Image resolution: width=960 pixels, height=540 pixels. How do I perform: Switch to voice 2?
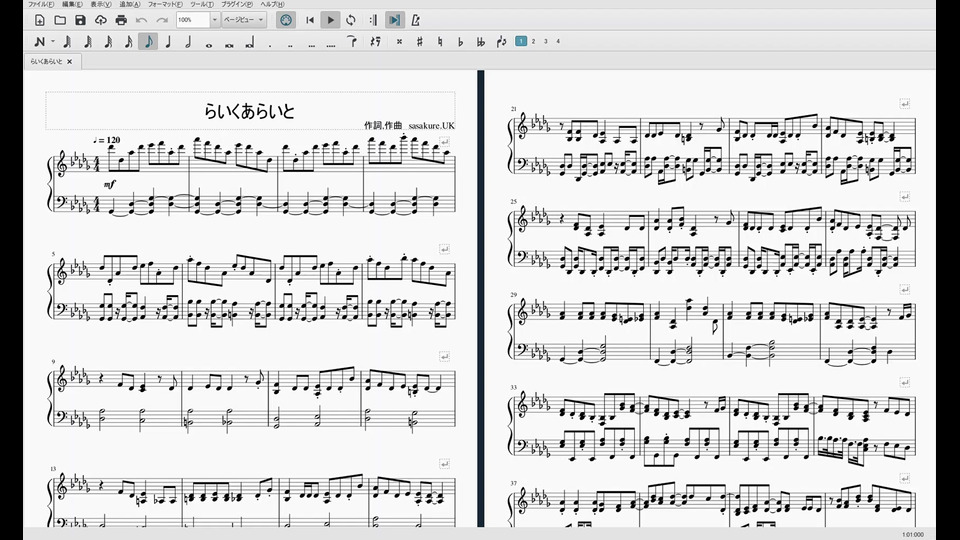(533, 41)
